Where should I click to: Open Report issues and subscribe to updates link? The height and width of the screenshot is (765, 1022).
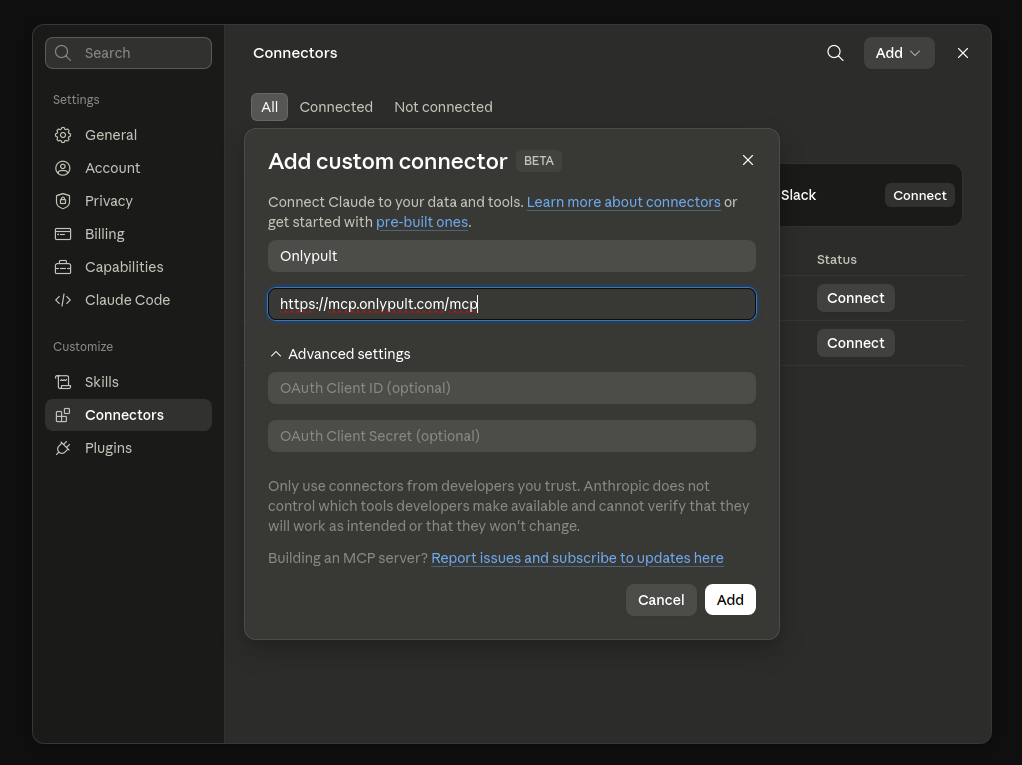point(577,558)
